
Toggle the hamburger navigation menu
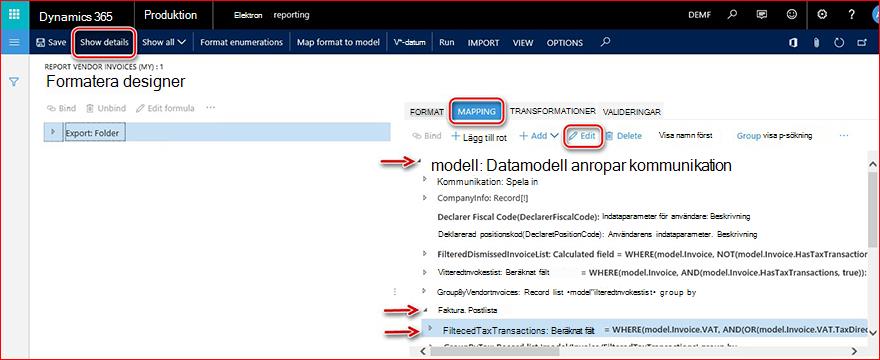coord(15,42)
